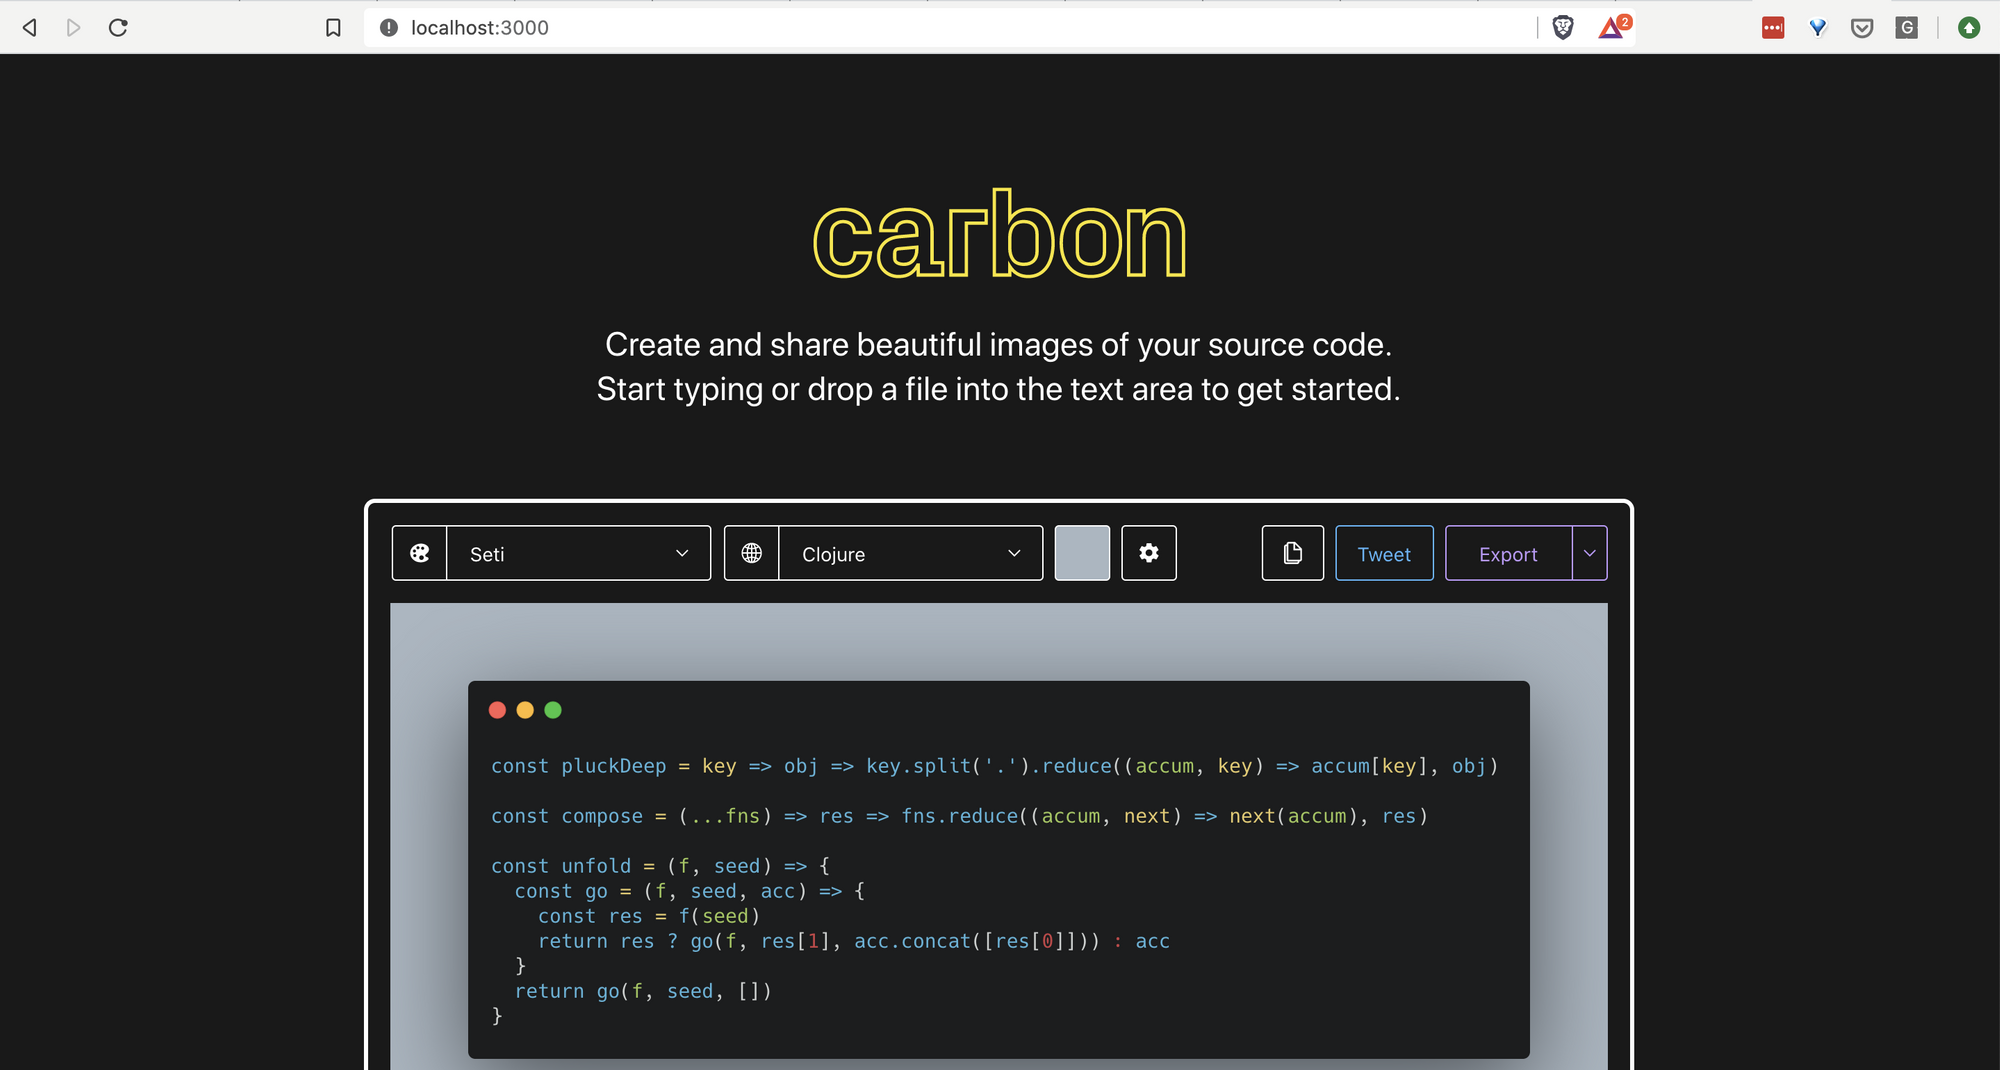
Task: Click the browser back arrow
Action: tap(30, 28)
